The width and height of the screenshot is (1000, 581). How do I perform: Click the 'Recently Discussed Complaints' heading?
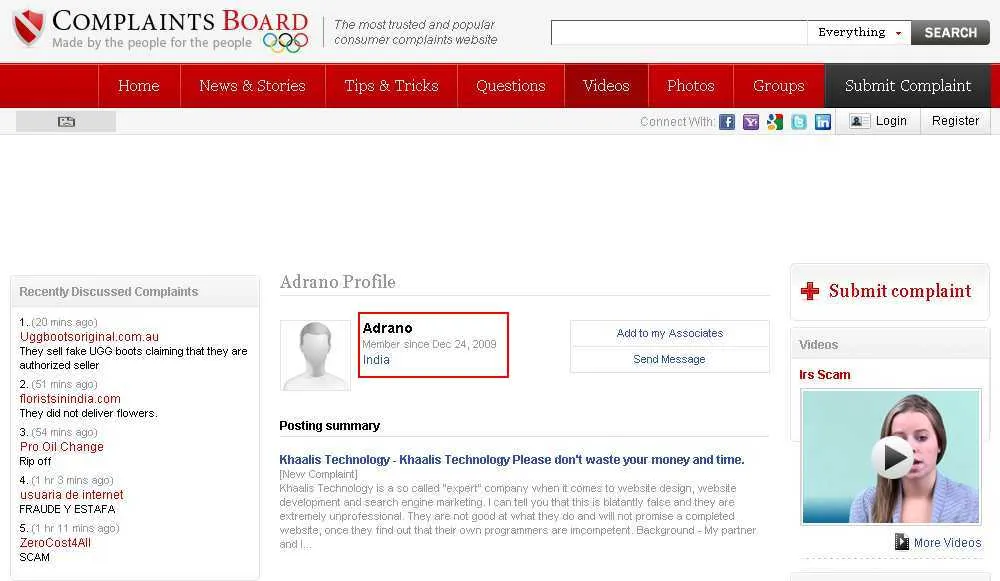(x=108, y=291)
